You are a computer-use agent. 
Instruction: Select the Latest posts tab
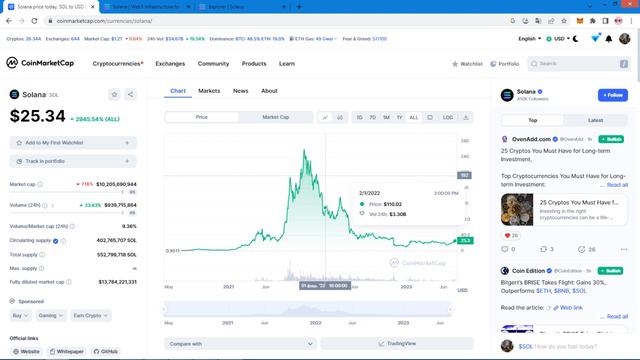coord(595,120)
